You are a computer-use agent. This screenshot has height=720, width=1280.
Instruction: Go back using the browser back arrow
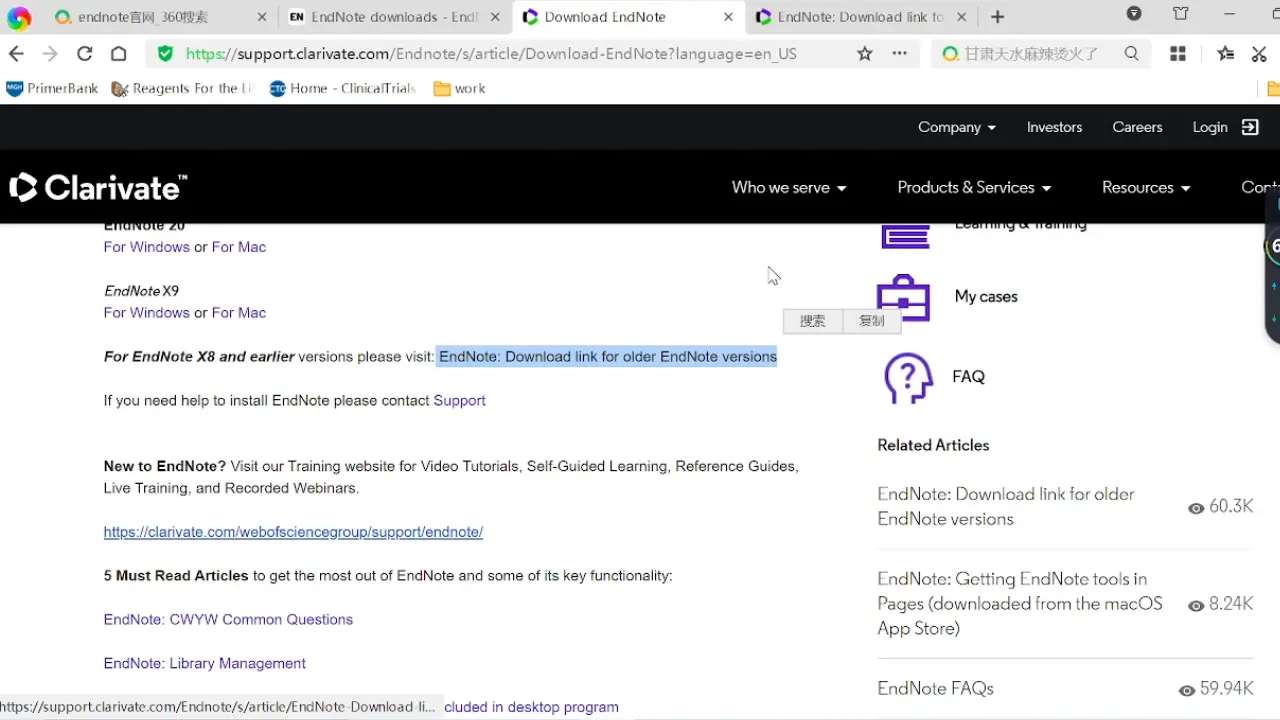click(x=16, y=54)
